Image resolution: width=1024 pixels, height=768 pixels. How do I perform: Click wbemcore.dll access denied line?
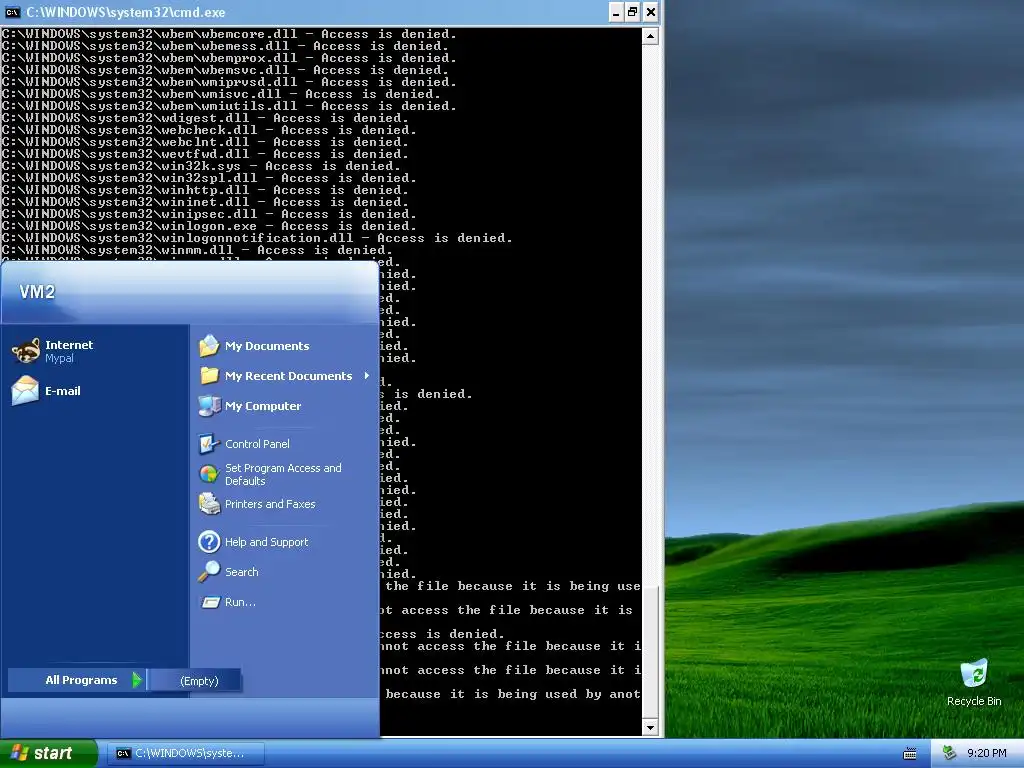229,34
